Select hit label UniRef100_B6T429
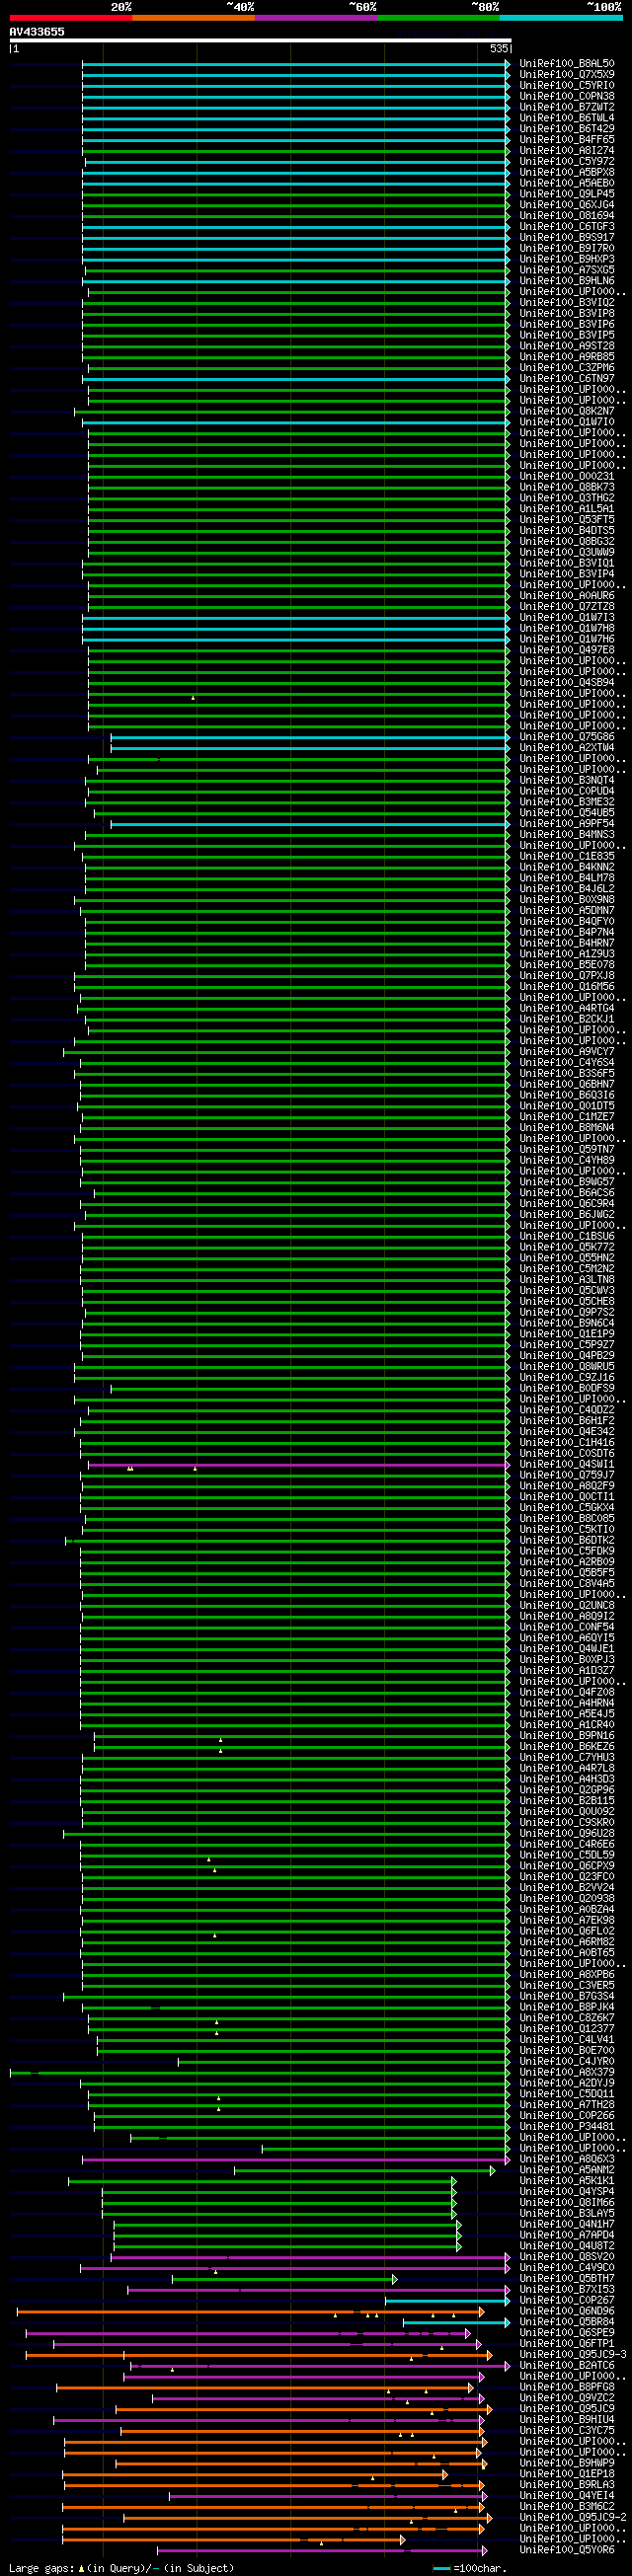The image size is (632, 2576). click(567, 129)
